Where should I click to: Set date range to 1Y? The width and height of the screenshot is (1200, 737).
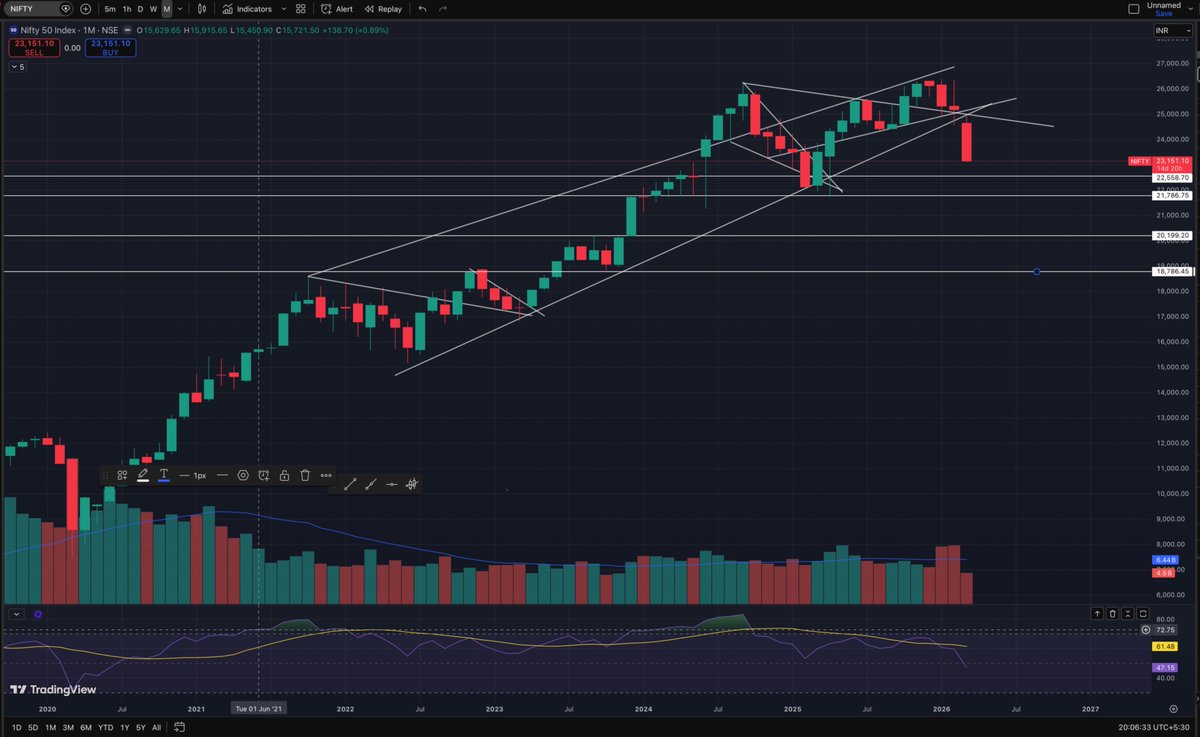125,727
